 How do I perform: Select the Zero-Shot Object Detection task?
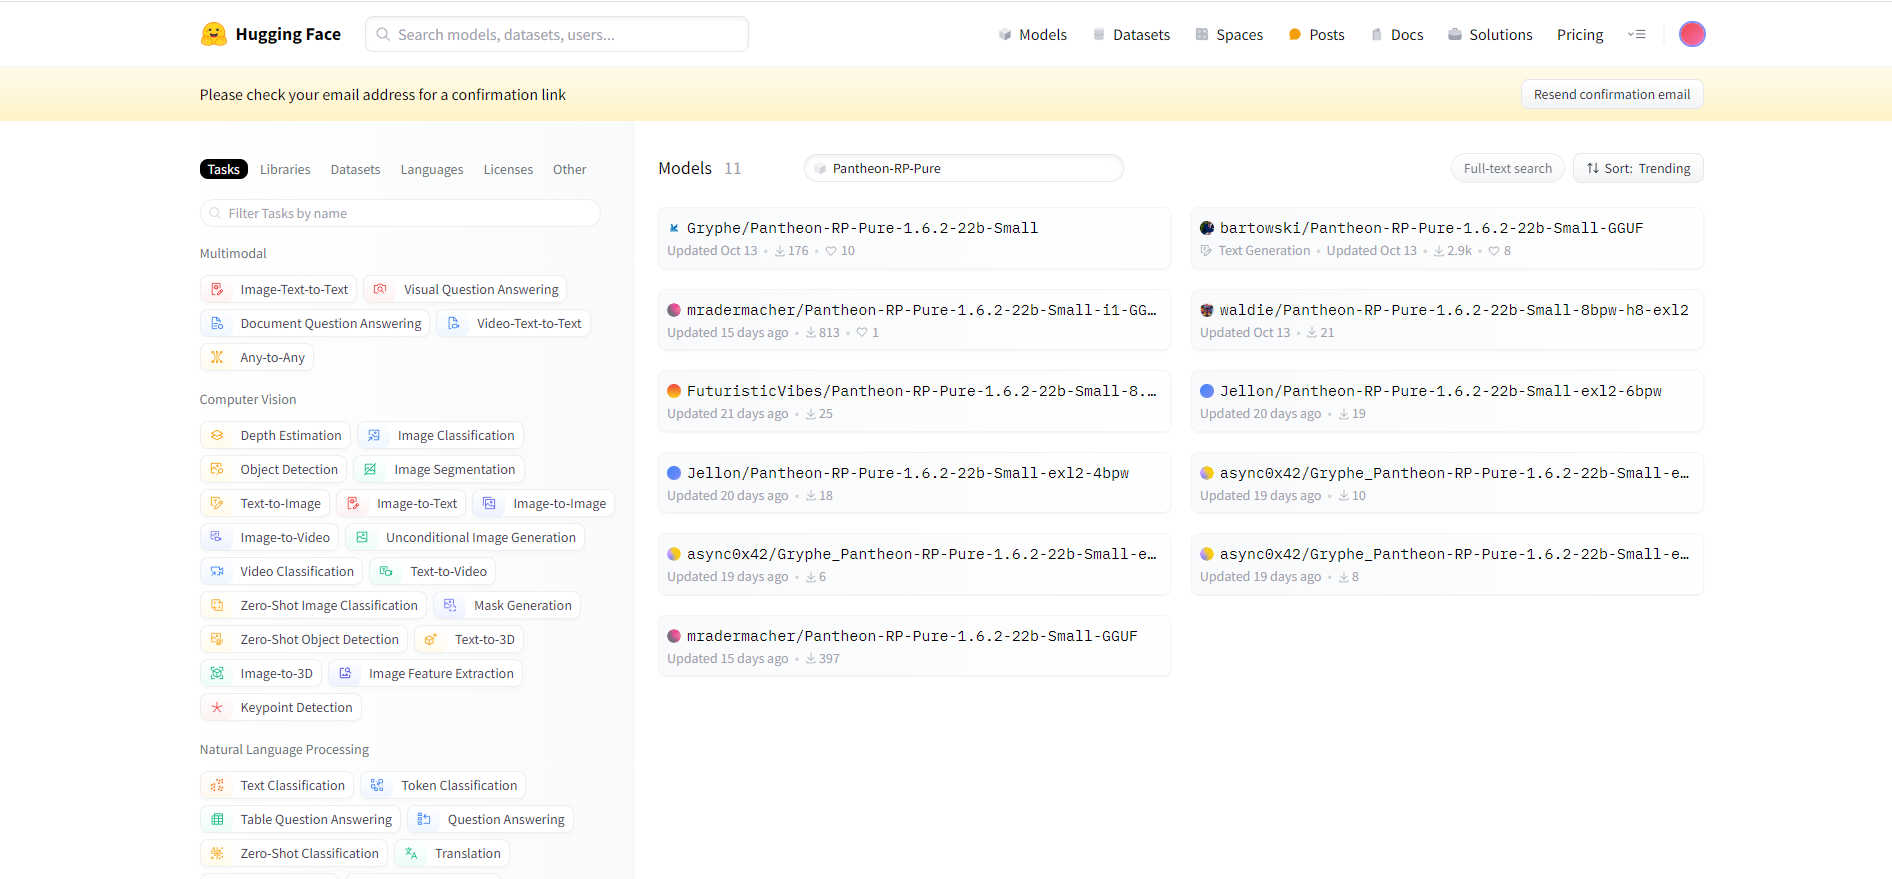[304, 640]
